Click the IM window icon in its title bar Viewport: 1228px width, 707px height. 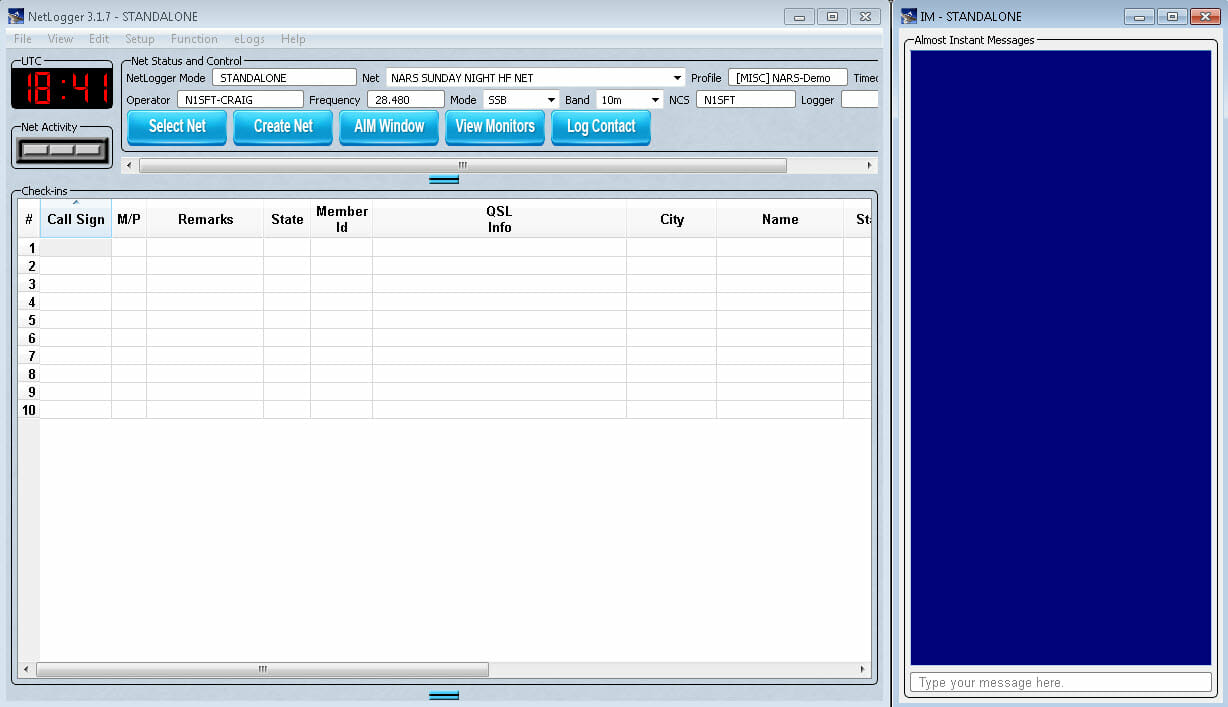coord(908,16)
